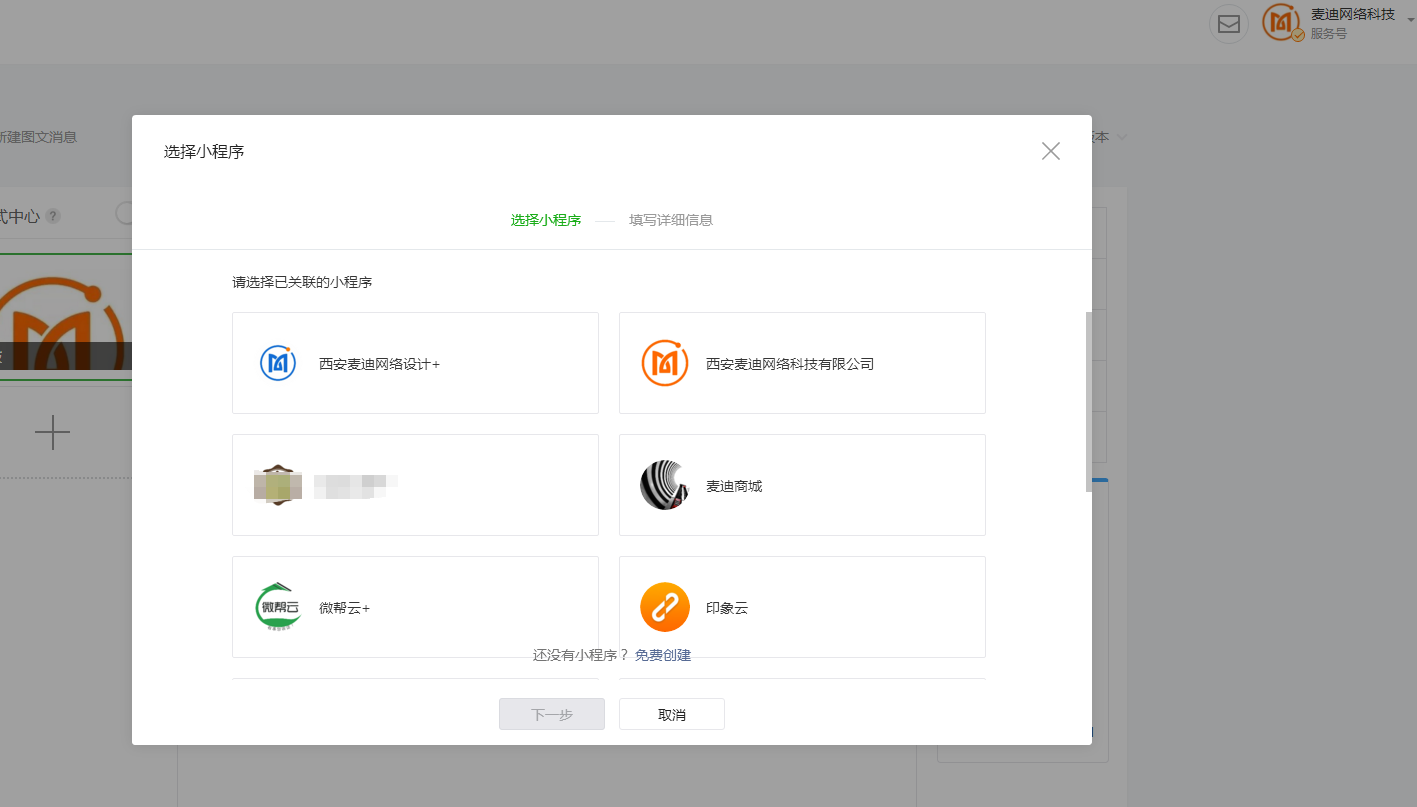The height and width of the screenshot is (807, 1417).
Task: Click the plus placeholder on the left panel
Action: (x=50, y=433)
